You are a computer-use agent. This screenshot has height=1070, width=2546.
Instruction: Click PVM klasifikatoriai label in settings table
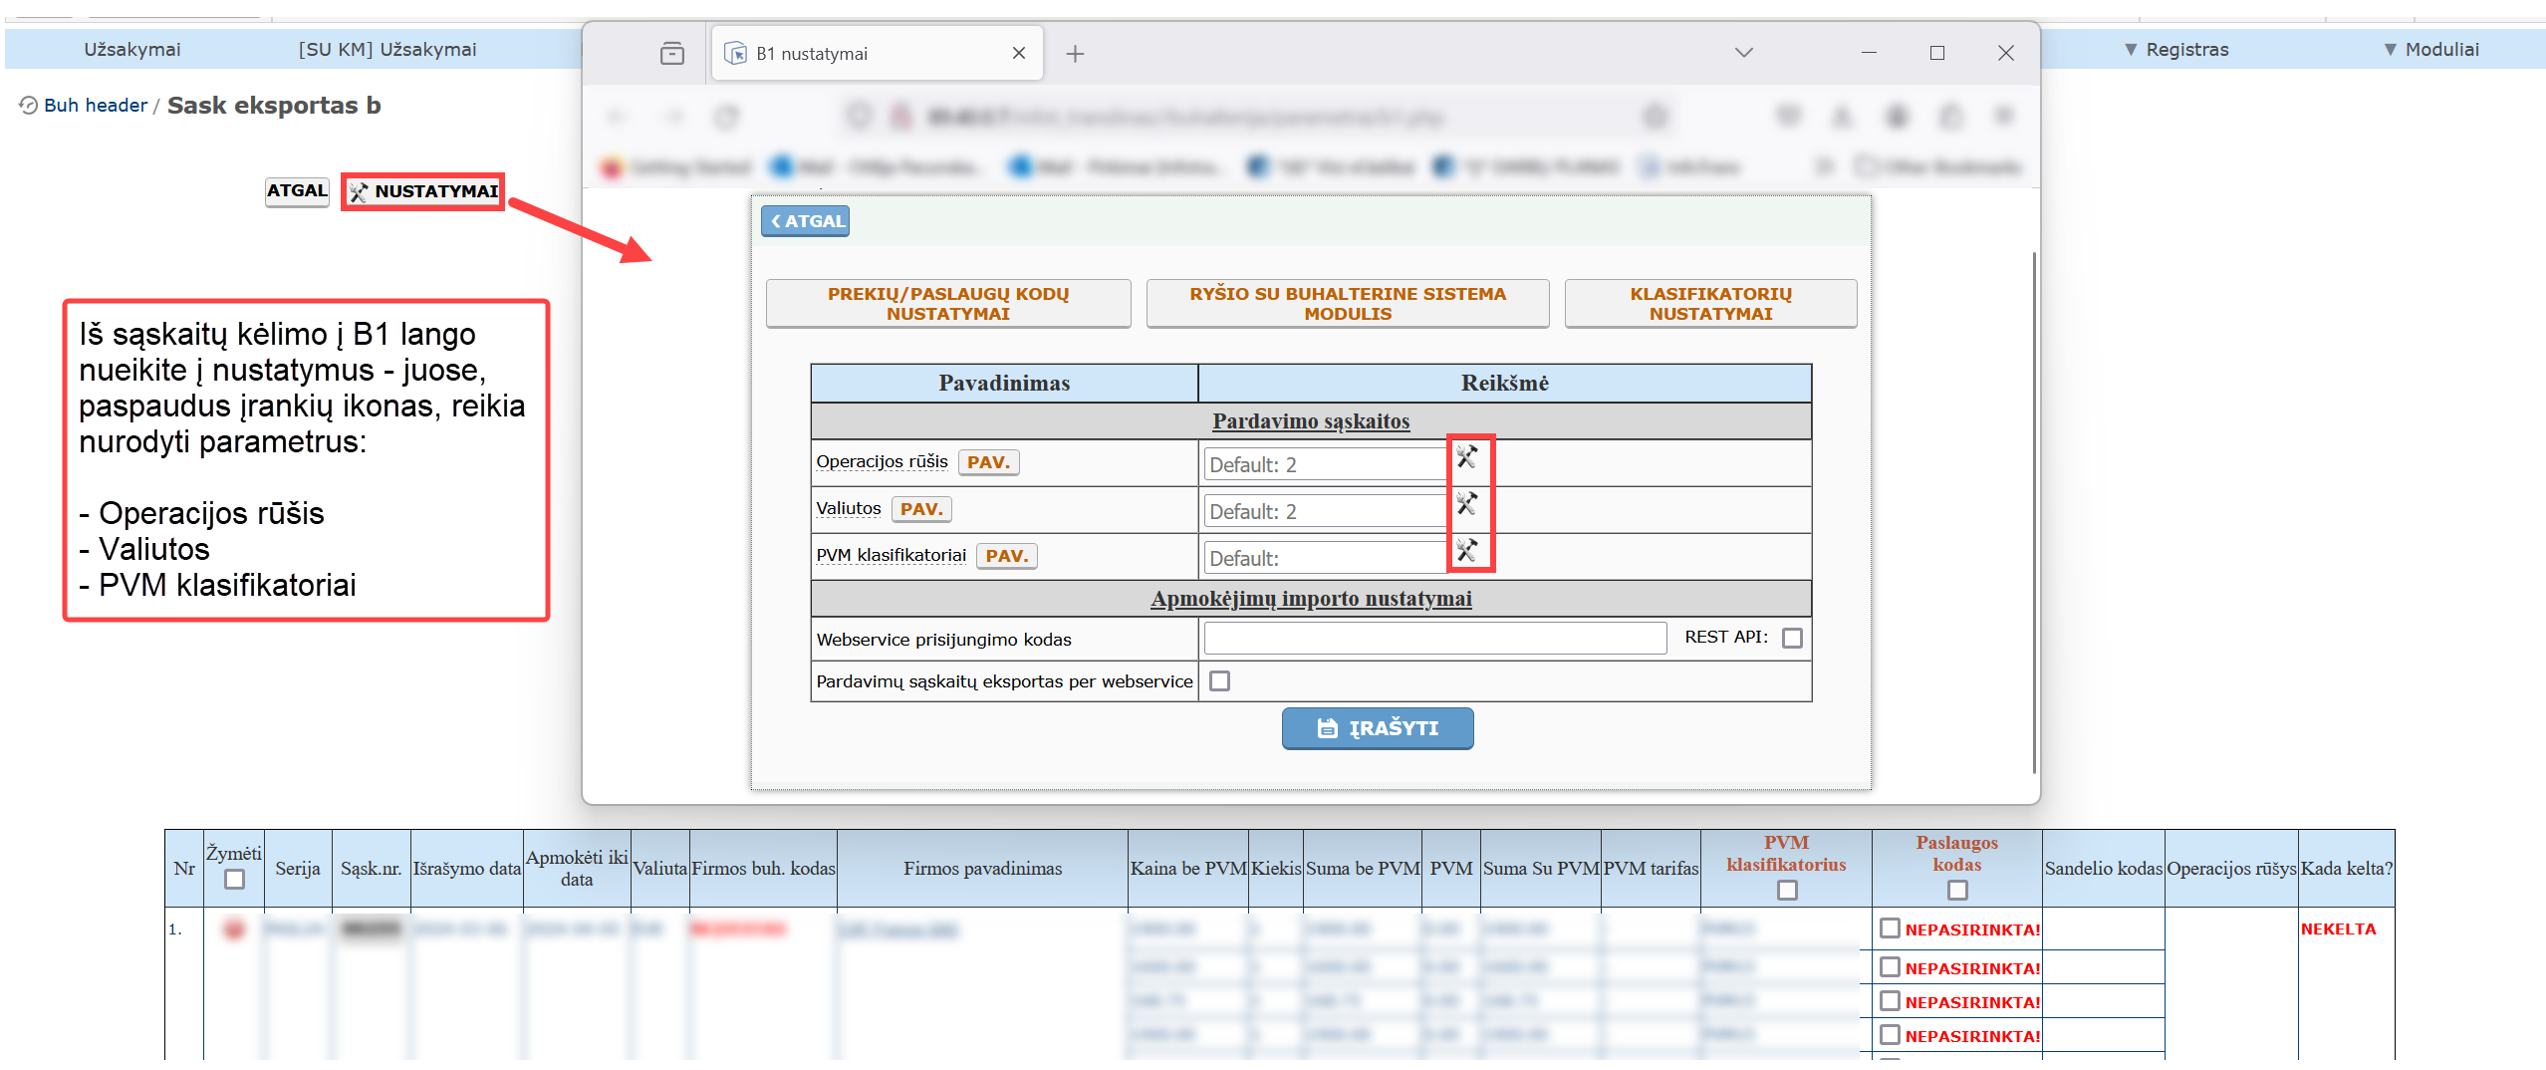(x=891, y=556)
